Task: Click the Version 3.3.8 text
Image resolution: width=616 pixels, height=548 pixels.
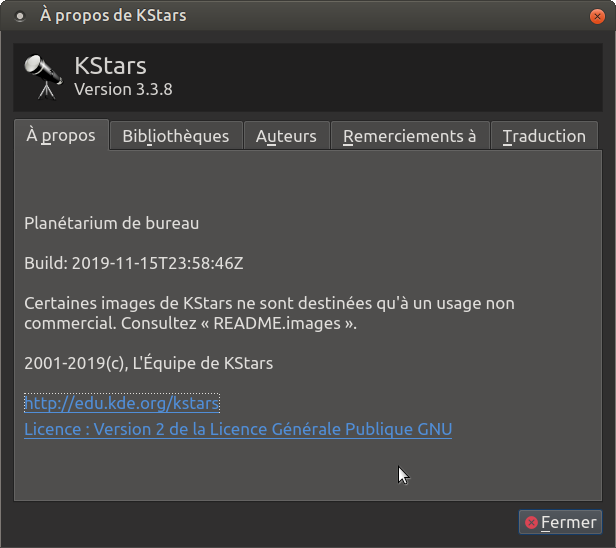Action: (x=123, y=90)
